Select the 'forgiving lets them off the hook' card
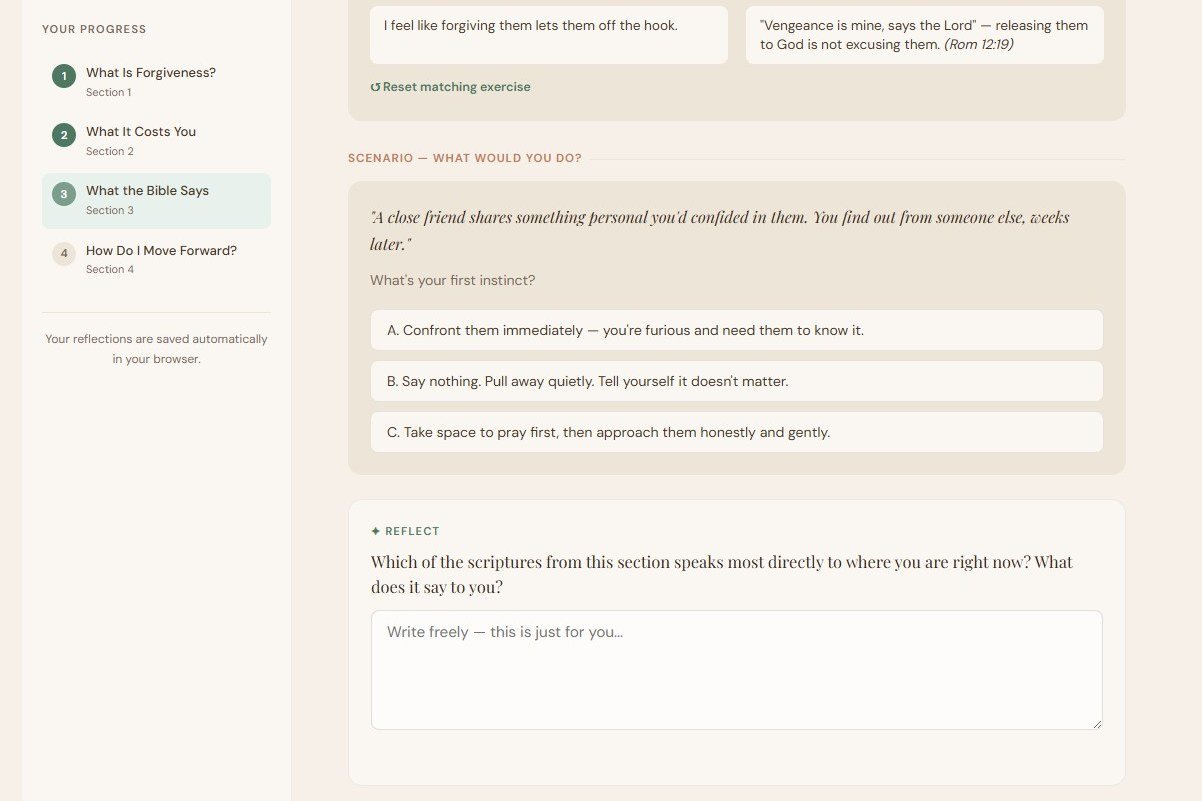 pos(549,35)
